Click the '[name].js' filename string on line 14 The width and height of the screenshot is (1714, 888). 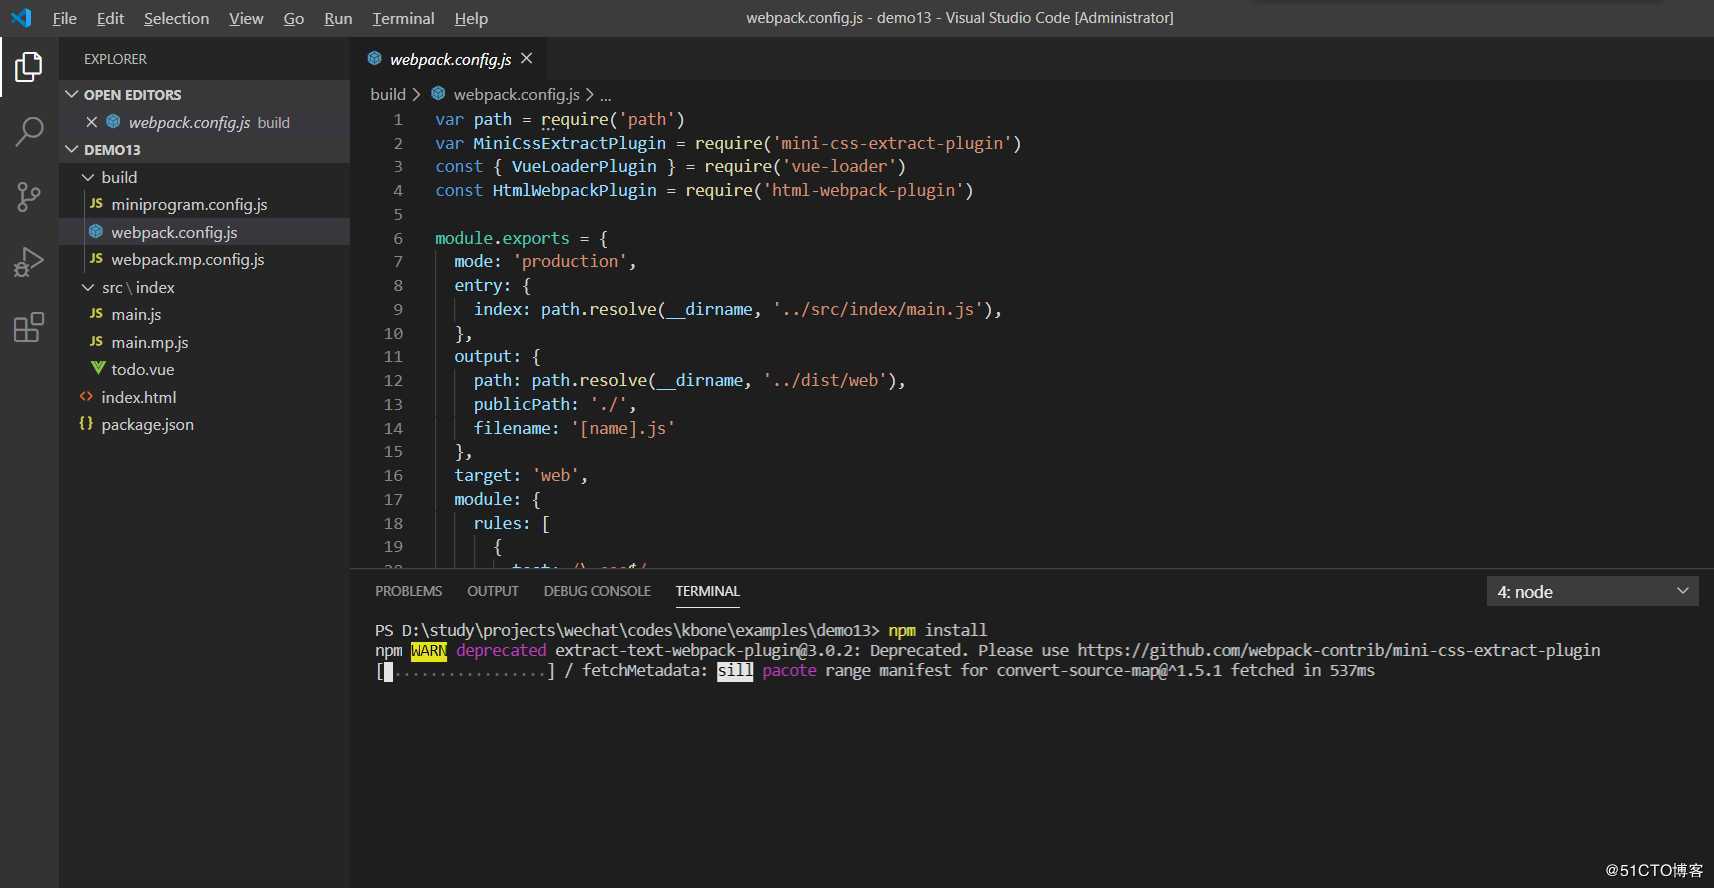pyautogui.click(x=623, y=428)
